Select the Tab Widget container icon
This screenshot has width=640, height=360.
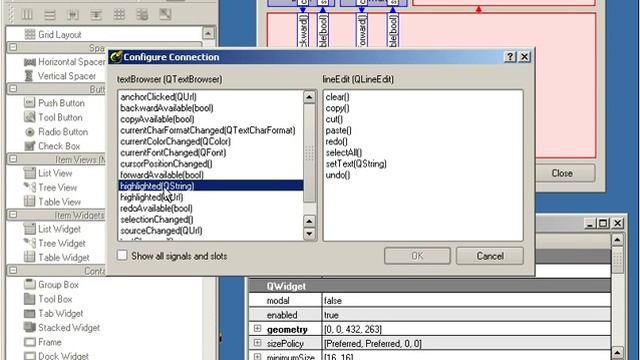[x=29, y=313]
